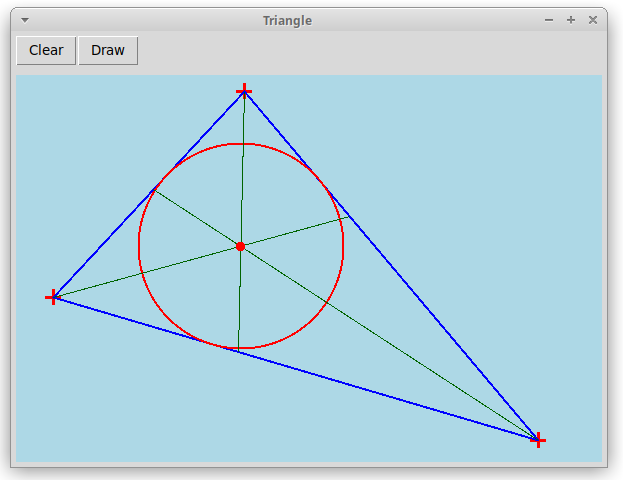The image size is (623, 480).
Task: Click the Draw button
Action: pos(108,50)
